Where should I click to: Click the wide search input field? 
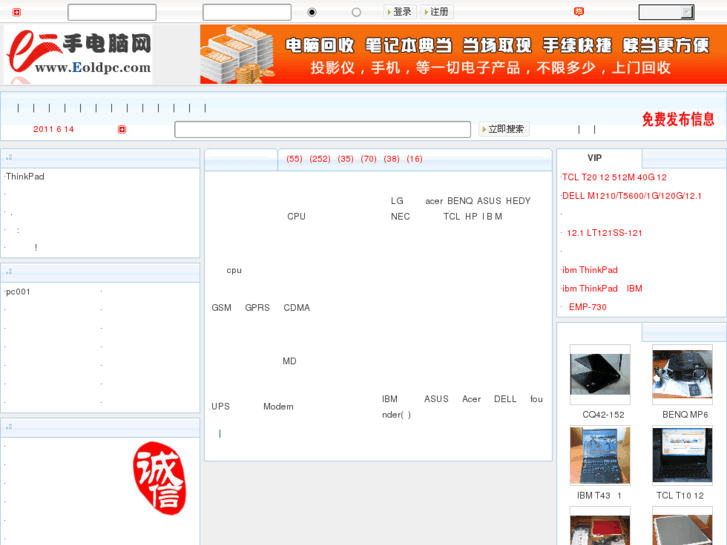click(323, 129)
